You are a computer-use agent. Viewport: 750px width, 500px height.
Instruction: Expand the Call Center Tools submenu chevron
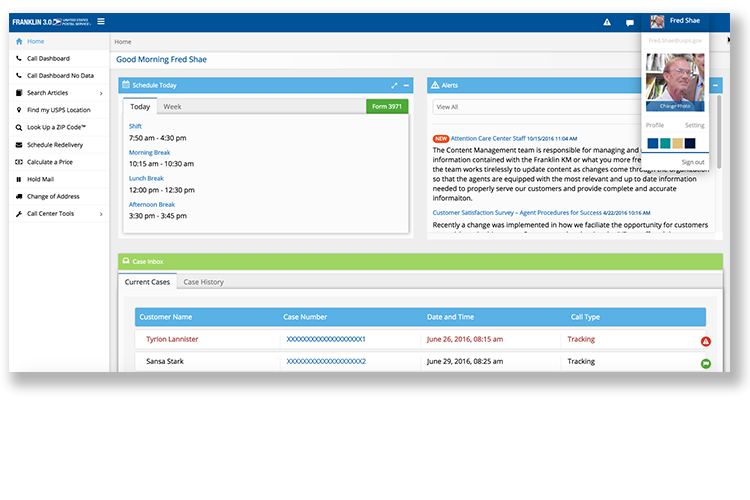pyautogui.click(x=101, y=214)
